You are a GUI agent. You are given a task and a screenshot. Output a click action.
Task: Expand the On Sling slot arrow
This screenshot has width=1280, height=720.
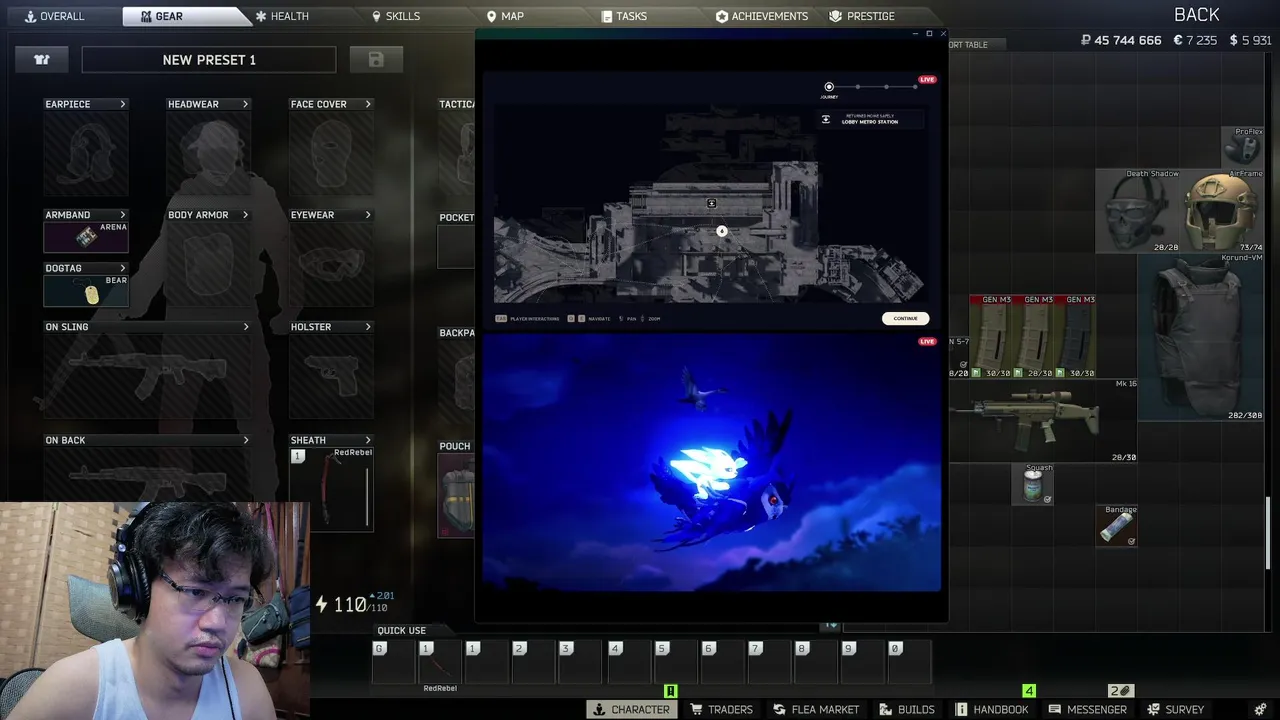(x=245, y=327)
